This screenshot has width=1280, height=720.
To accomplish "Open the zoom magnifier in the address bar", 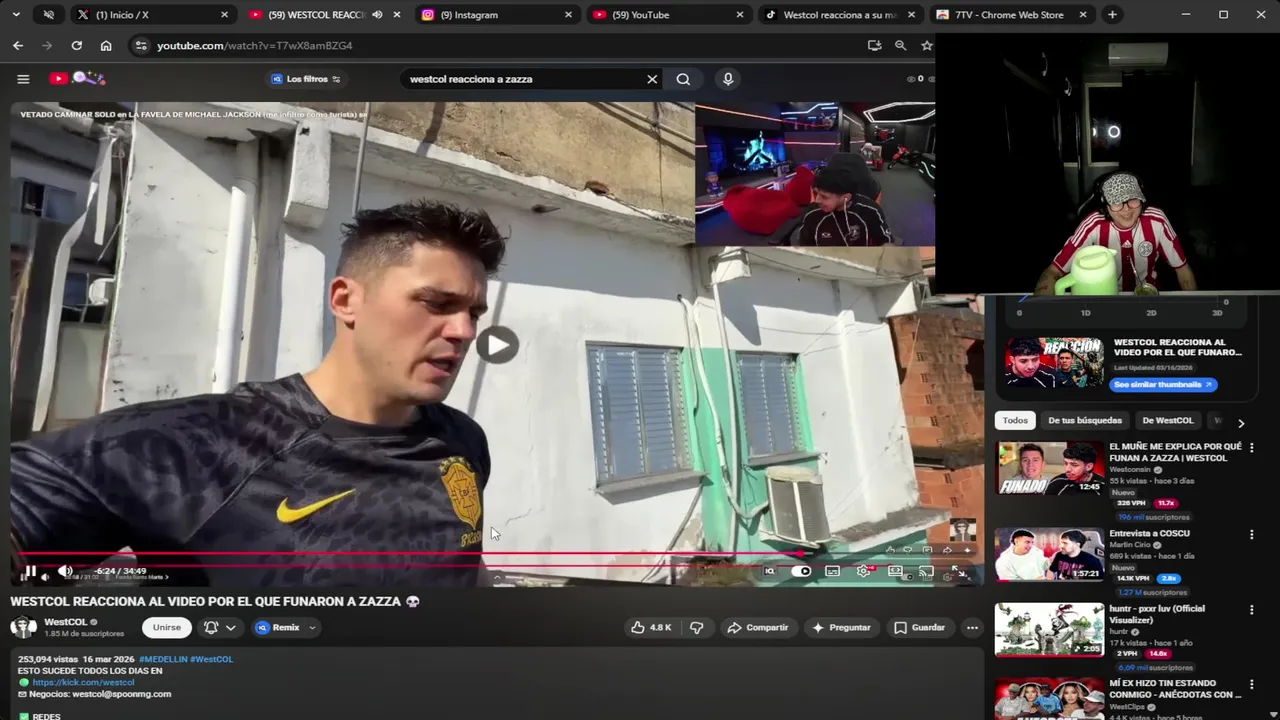I will click(900, 45).
